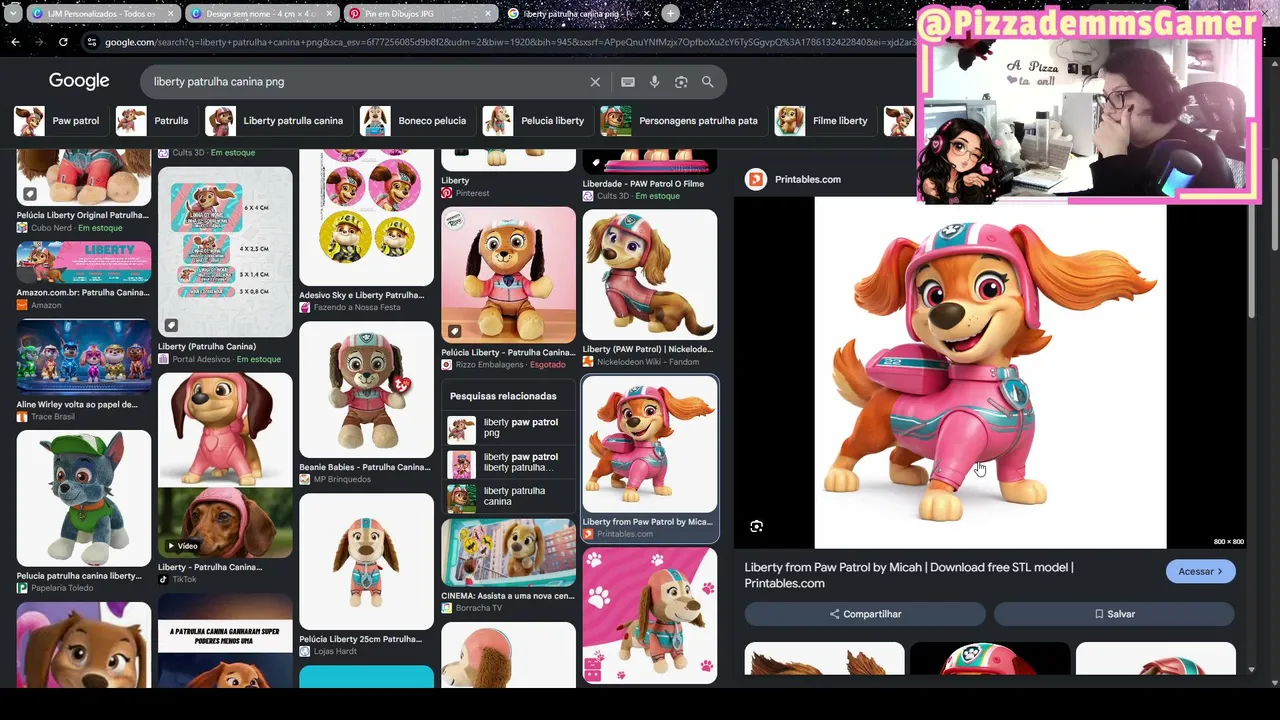Select related search 'liberty paw patrol png'
Viewport: 1280px width, 720px height.
pos(508,429)
